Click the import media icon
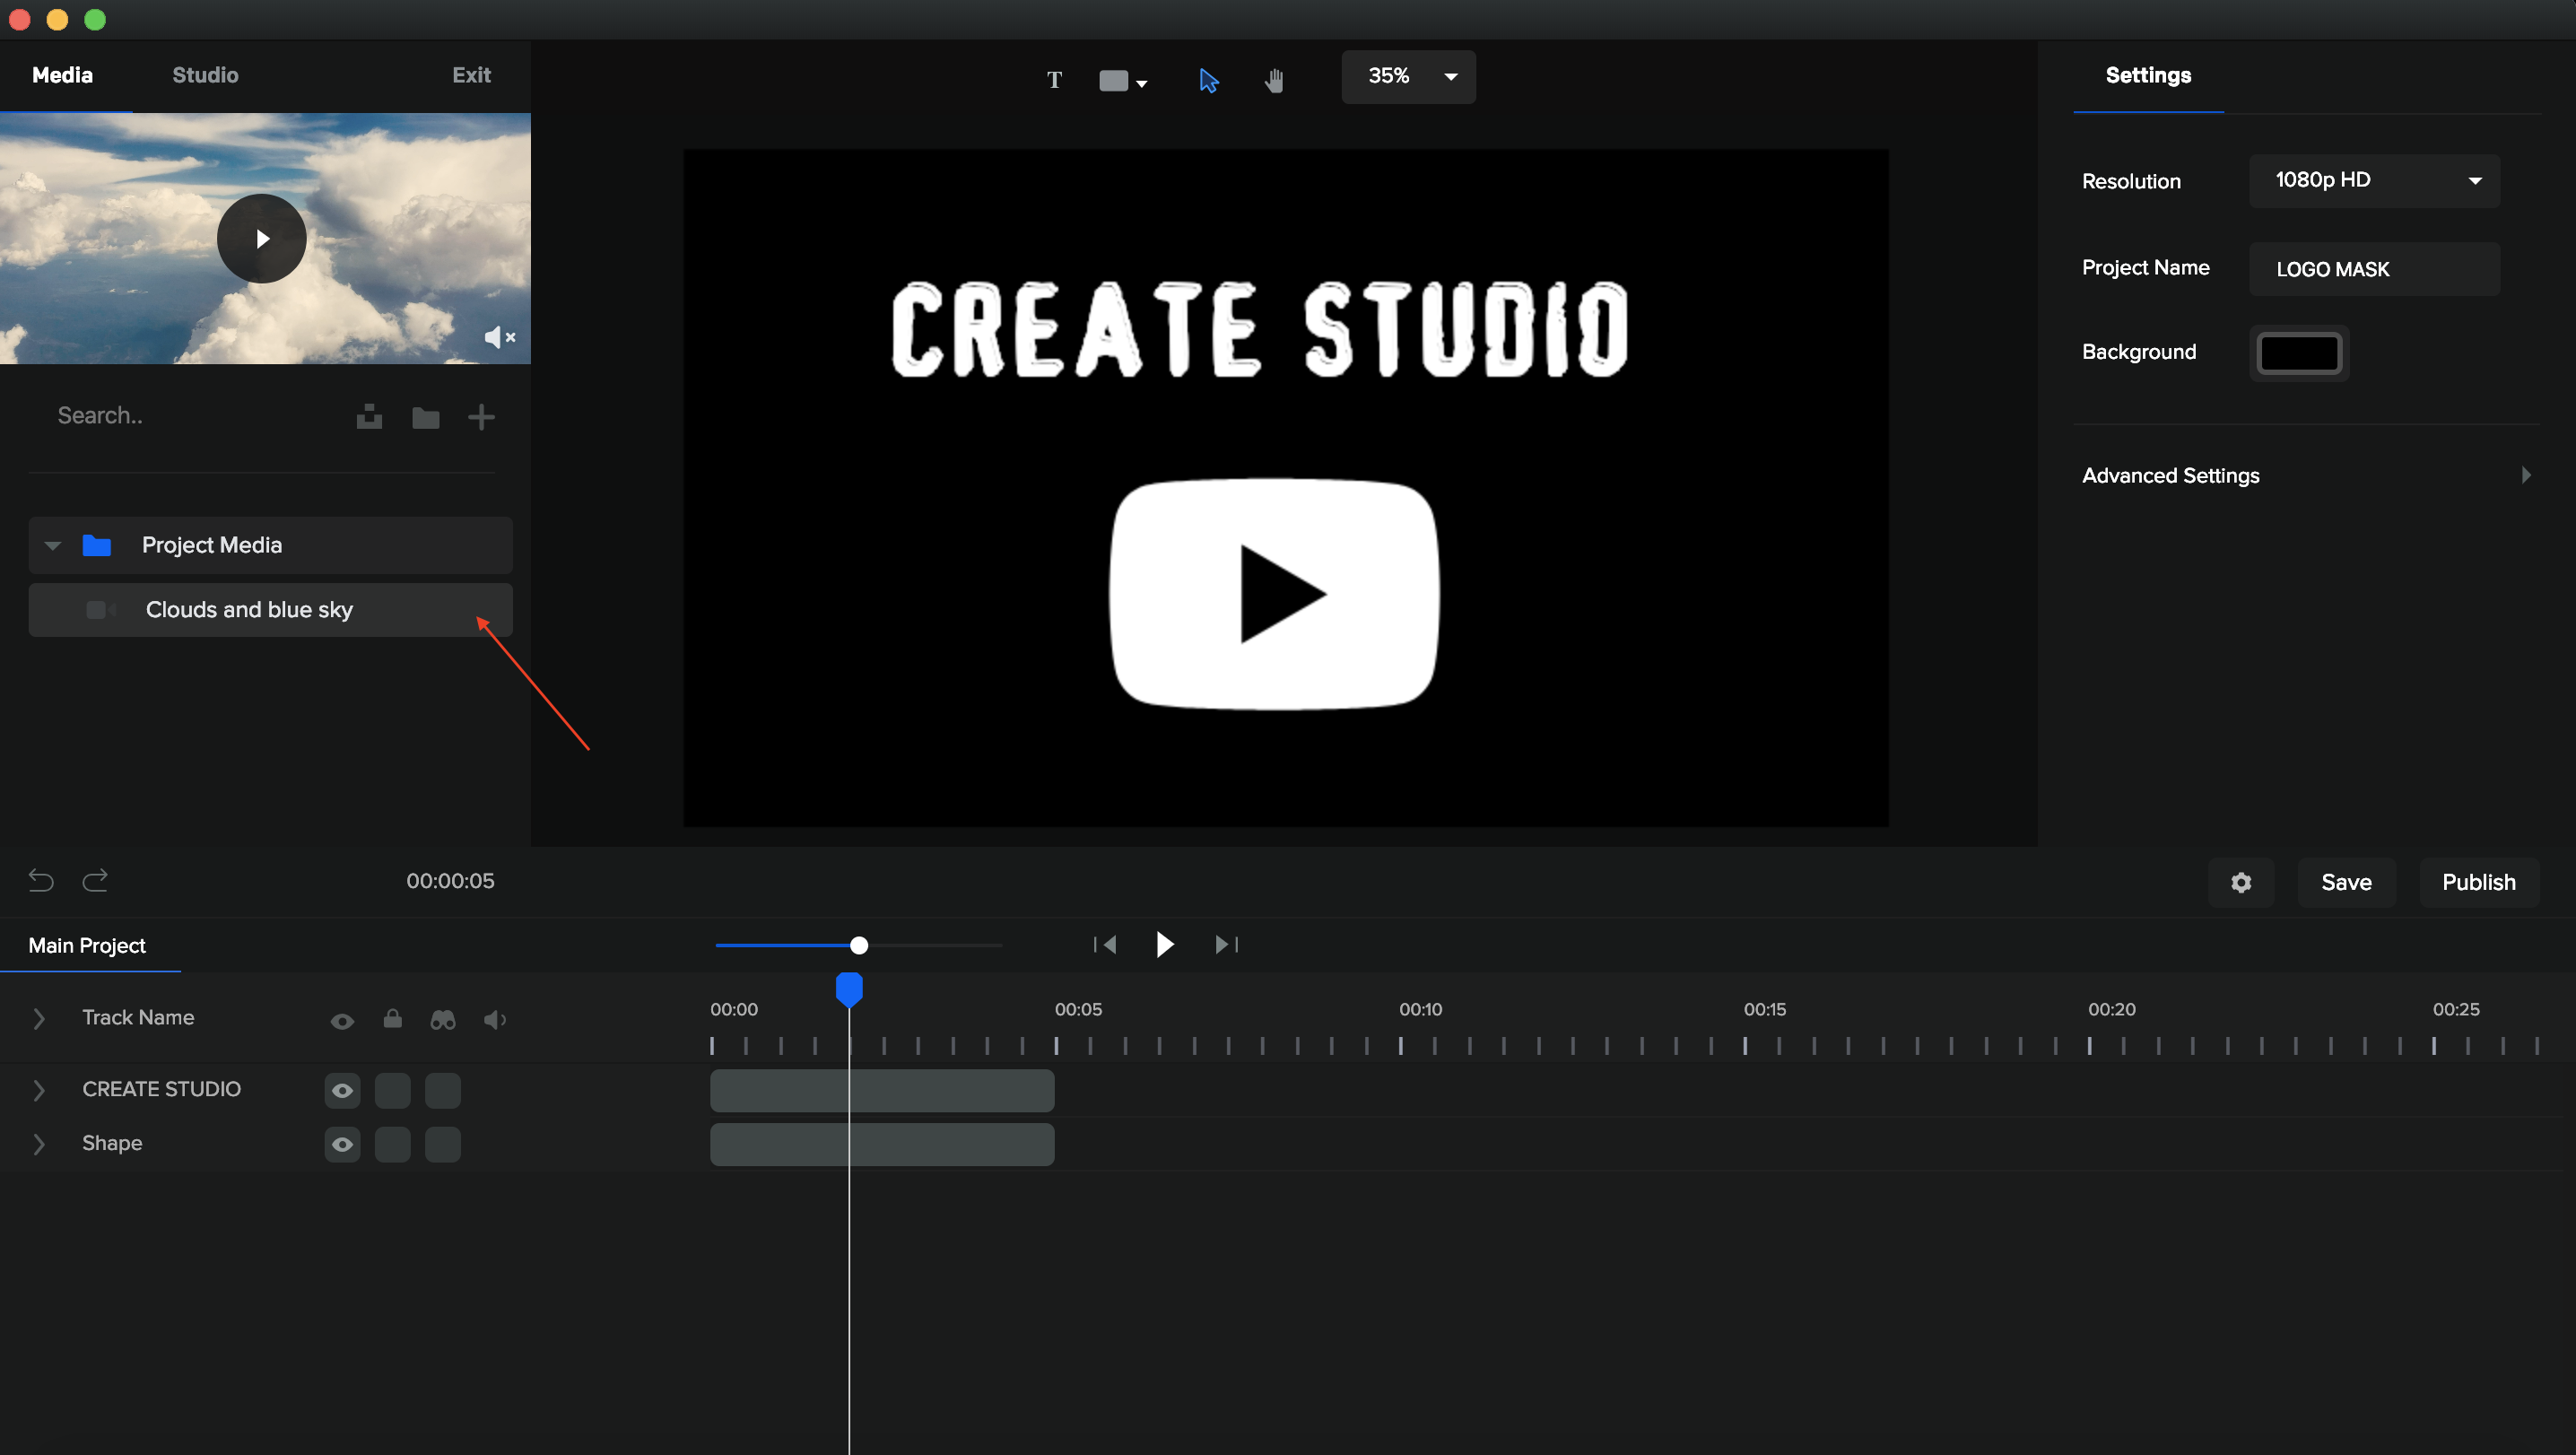This screenshot has height=1455, width=2576. pyautogui.click(x=369, y=417)
